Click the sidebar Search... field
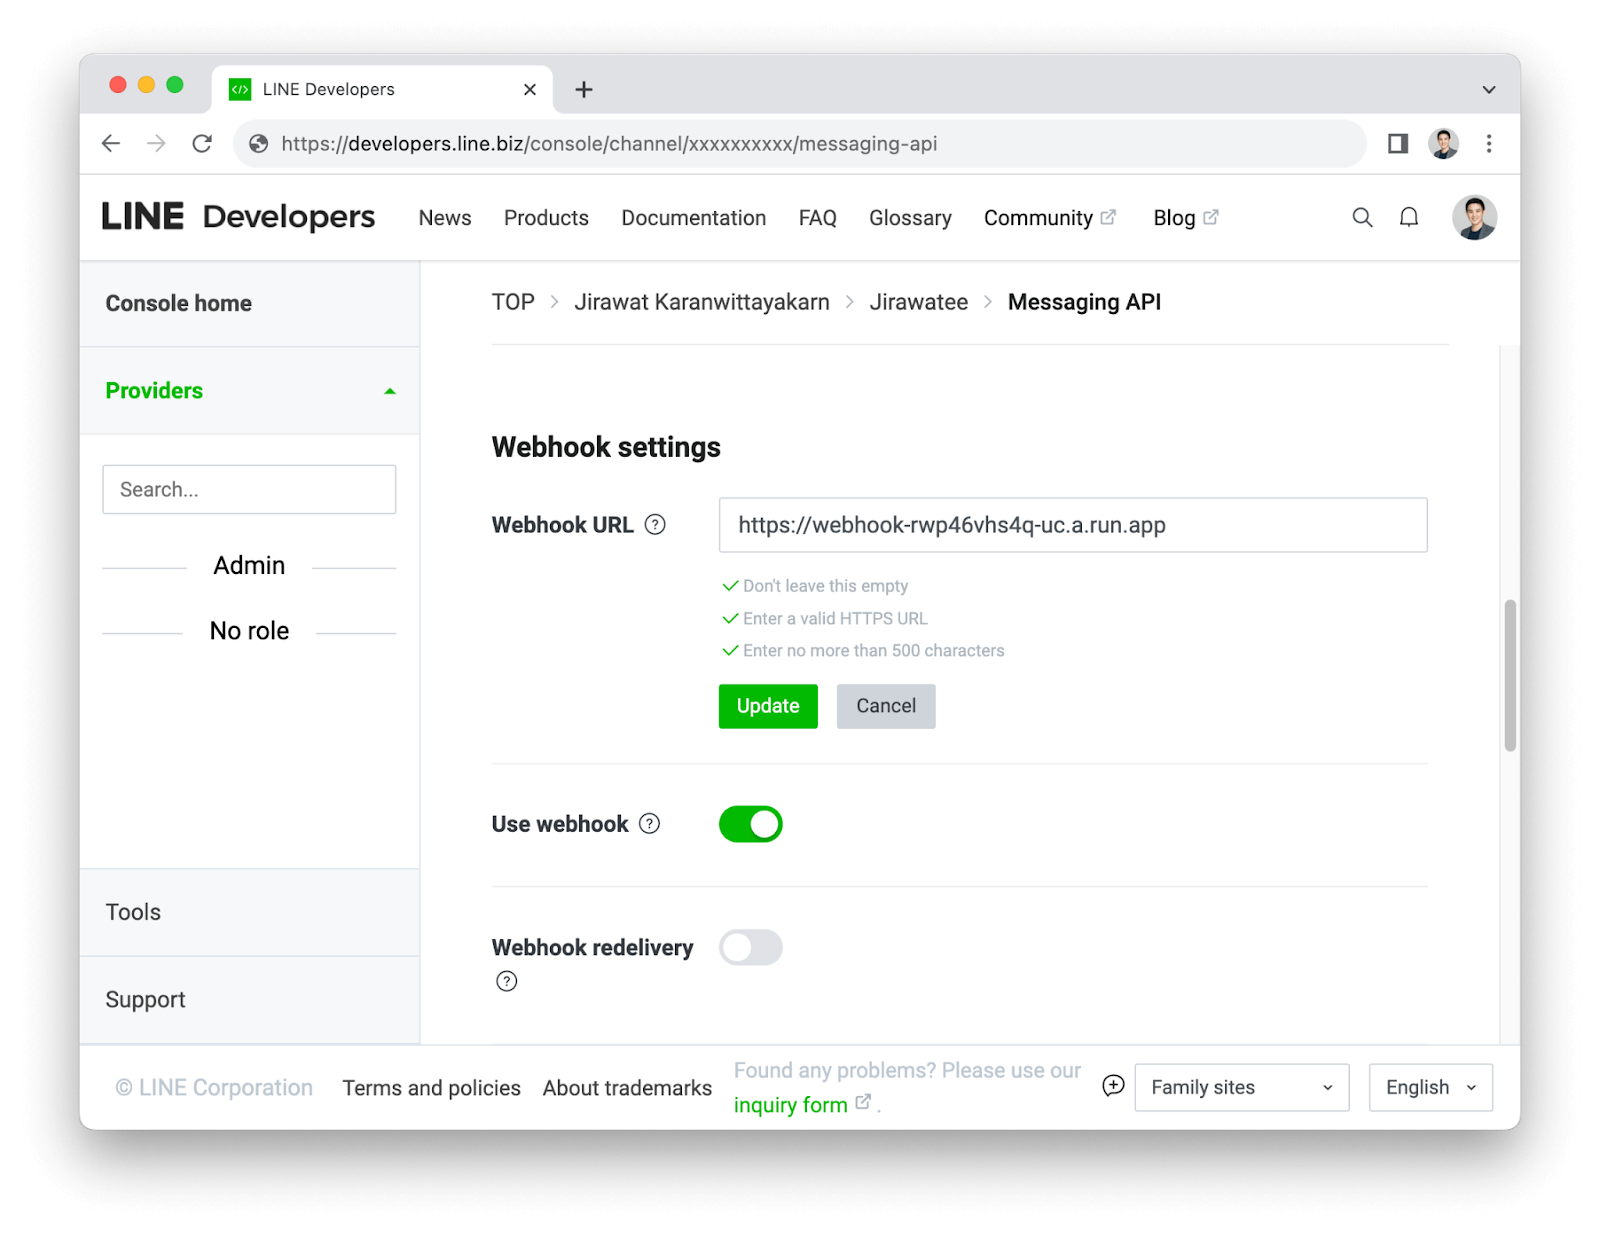Viewport: 1600px width, 1235px height. pyautogui.click(x=249, y=489)
